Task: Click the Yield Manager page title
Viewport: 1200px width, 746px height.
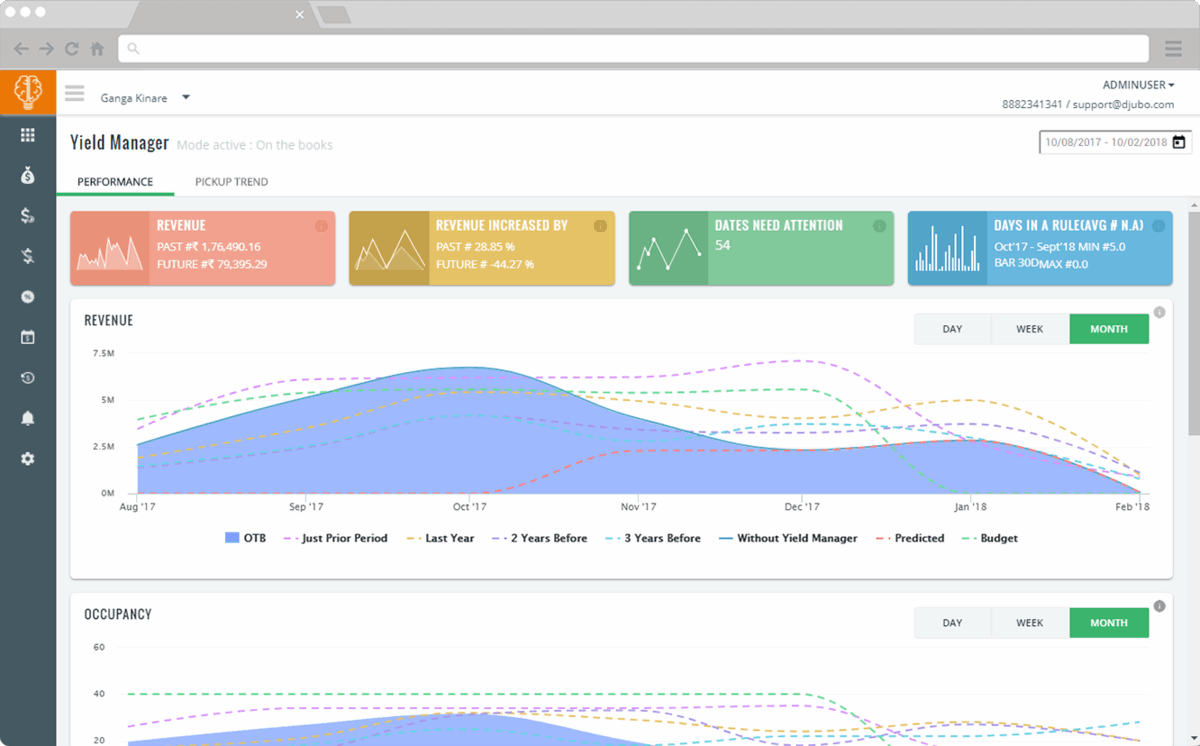Action: point(119,143)
